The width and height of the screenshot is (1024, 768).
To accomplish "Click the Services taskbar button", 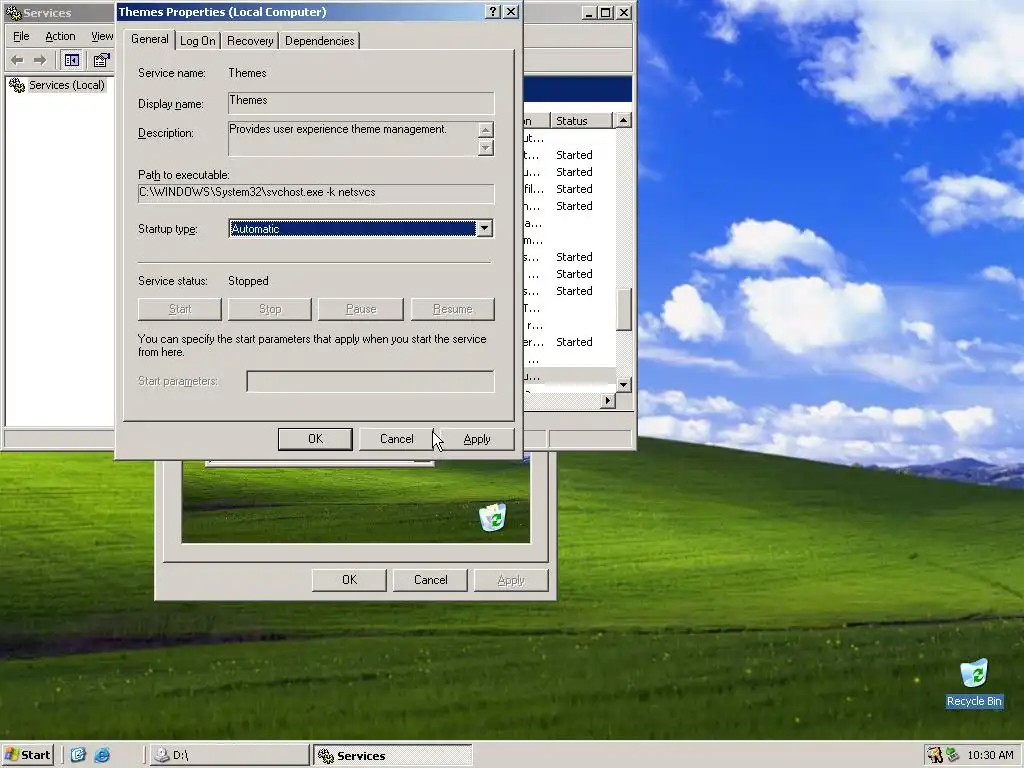I will click(392, 755).
